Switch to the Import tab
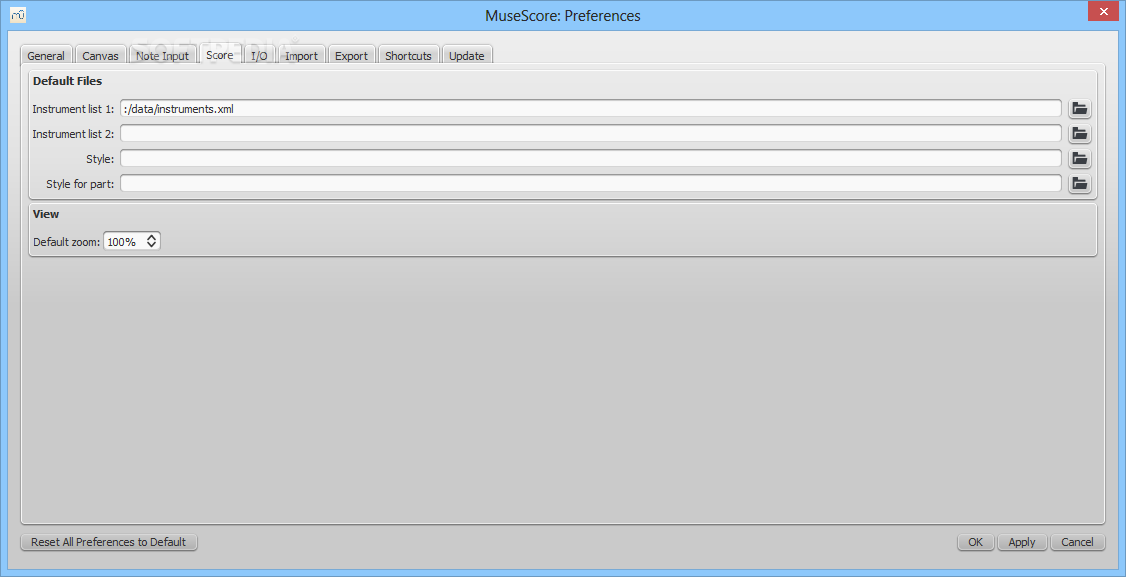 point(302,55)
